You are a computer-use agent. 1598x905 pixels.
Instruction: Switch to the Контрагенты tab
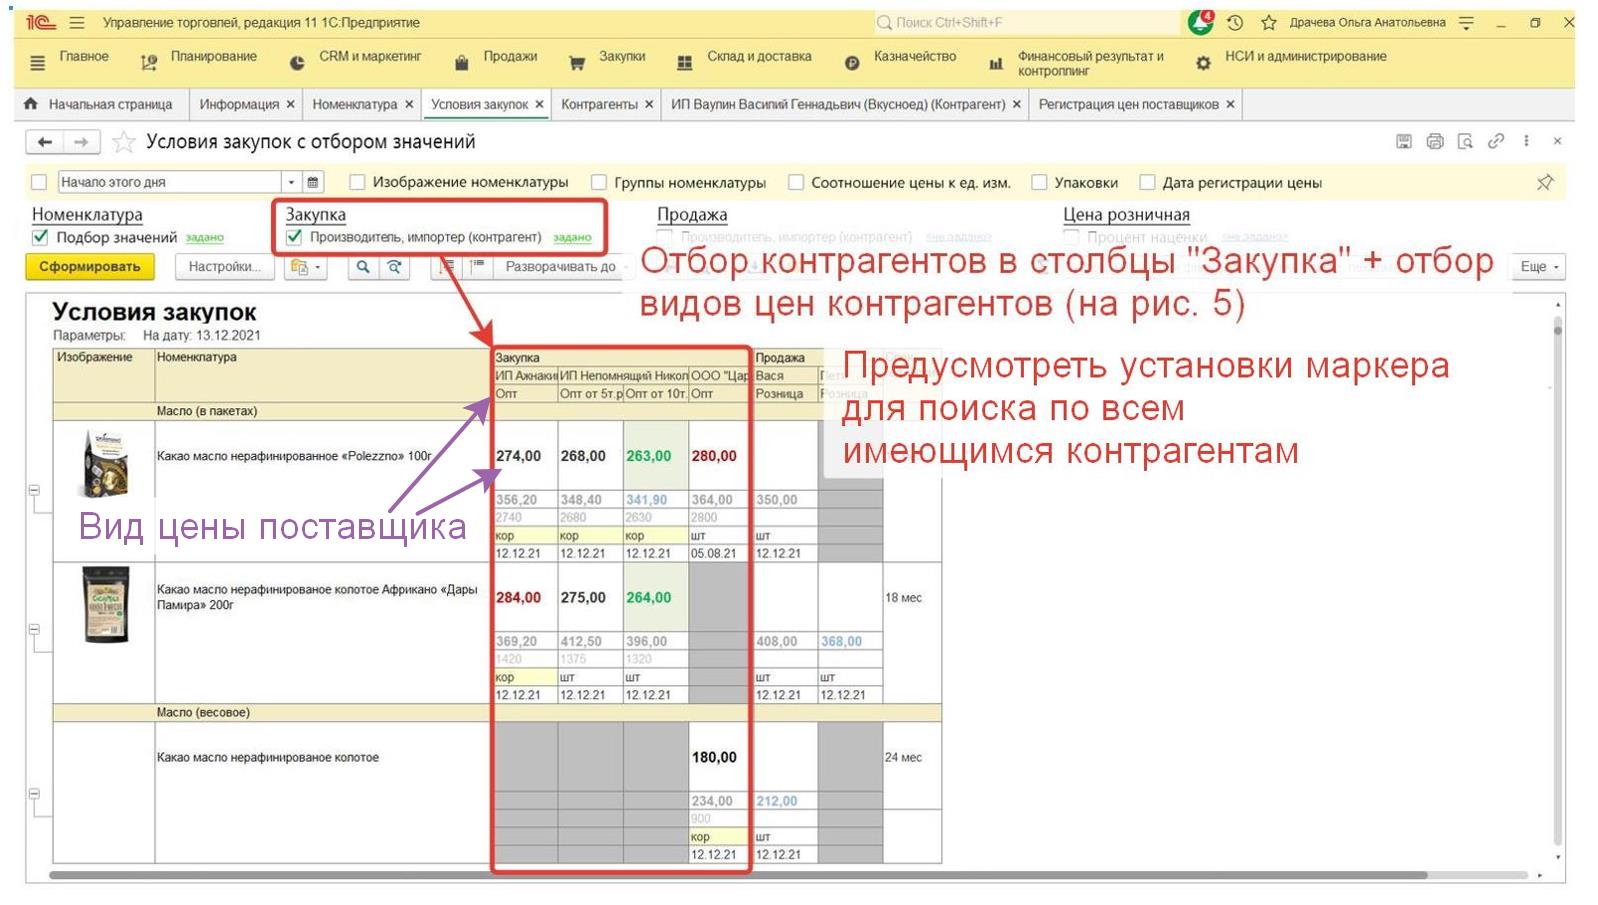click(x=599, y=104)
